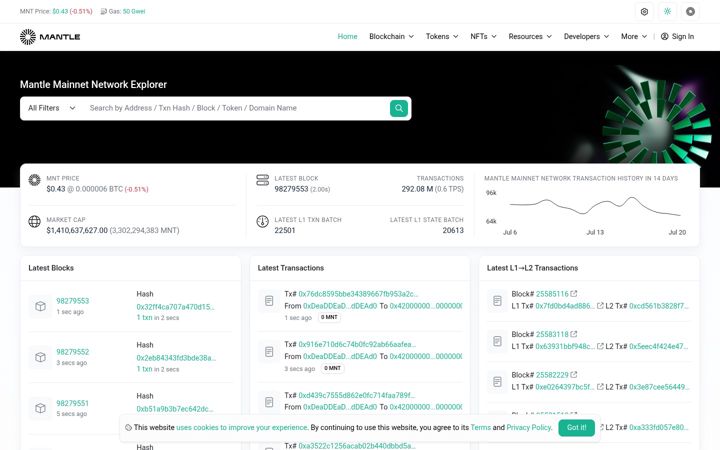
Task: Open L1 Tx 0x63931bbf948c link
Action: [565, 346]
